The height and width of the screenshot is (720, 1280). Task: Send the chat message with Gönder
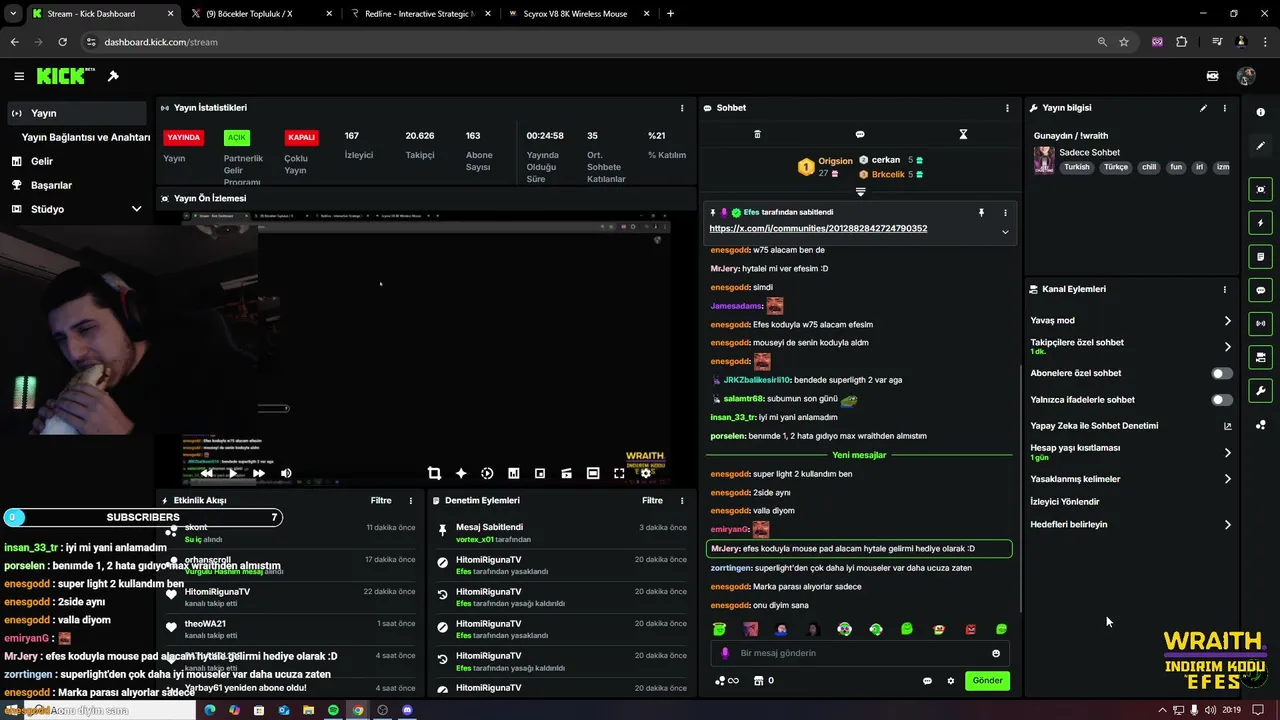pyautogui.click(x=987, y=681)
